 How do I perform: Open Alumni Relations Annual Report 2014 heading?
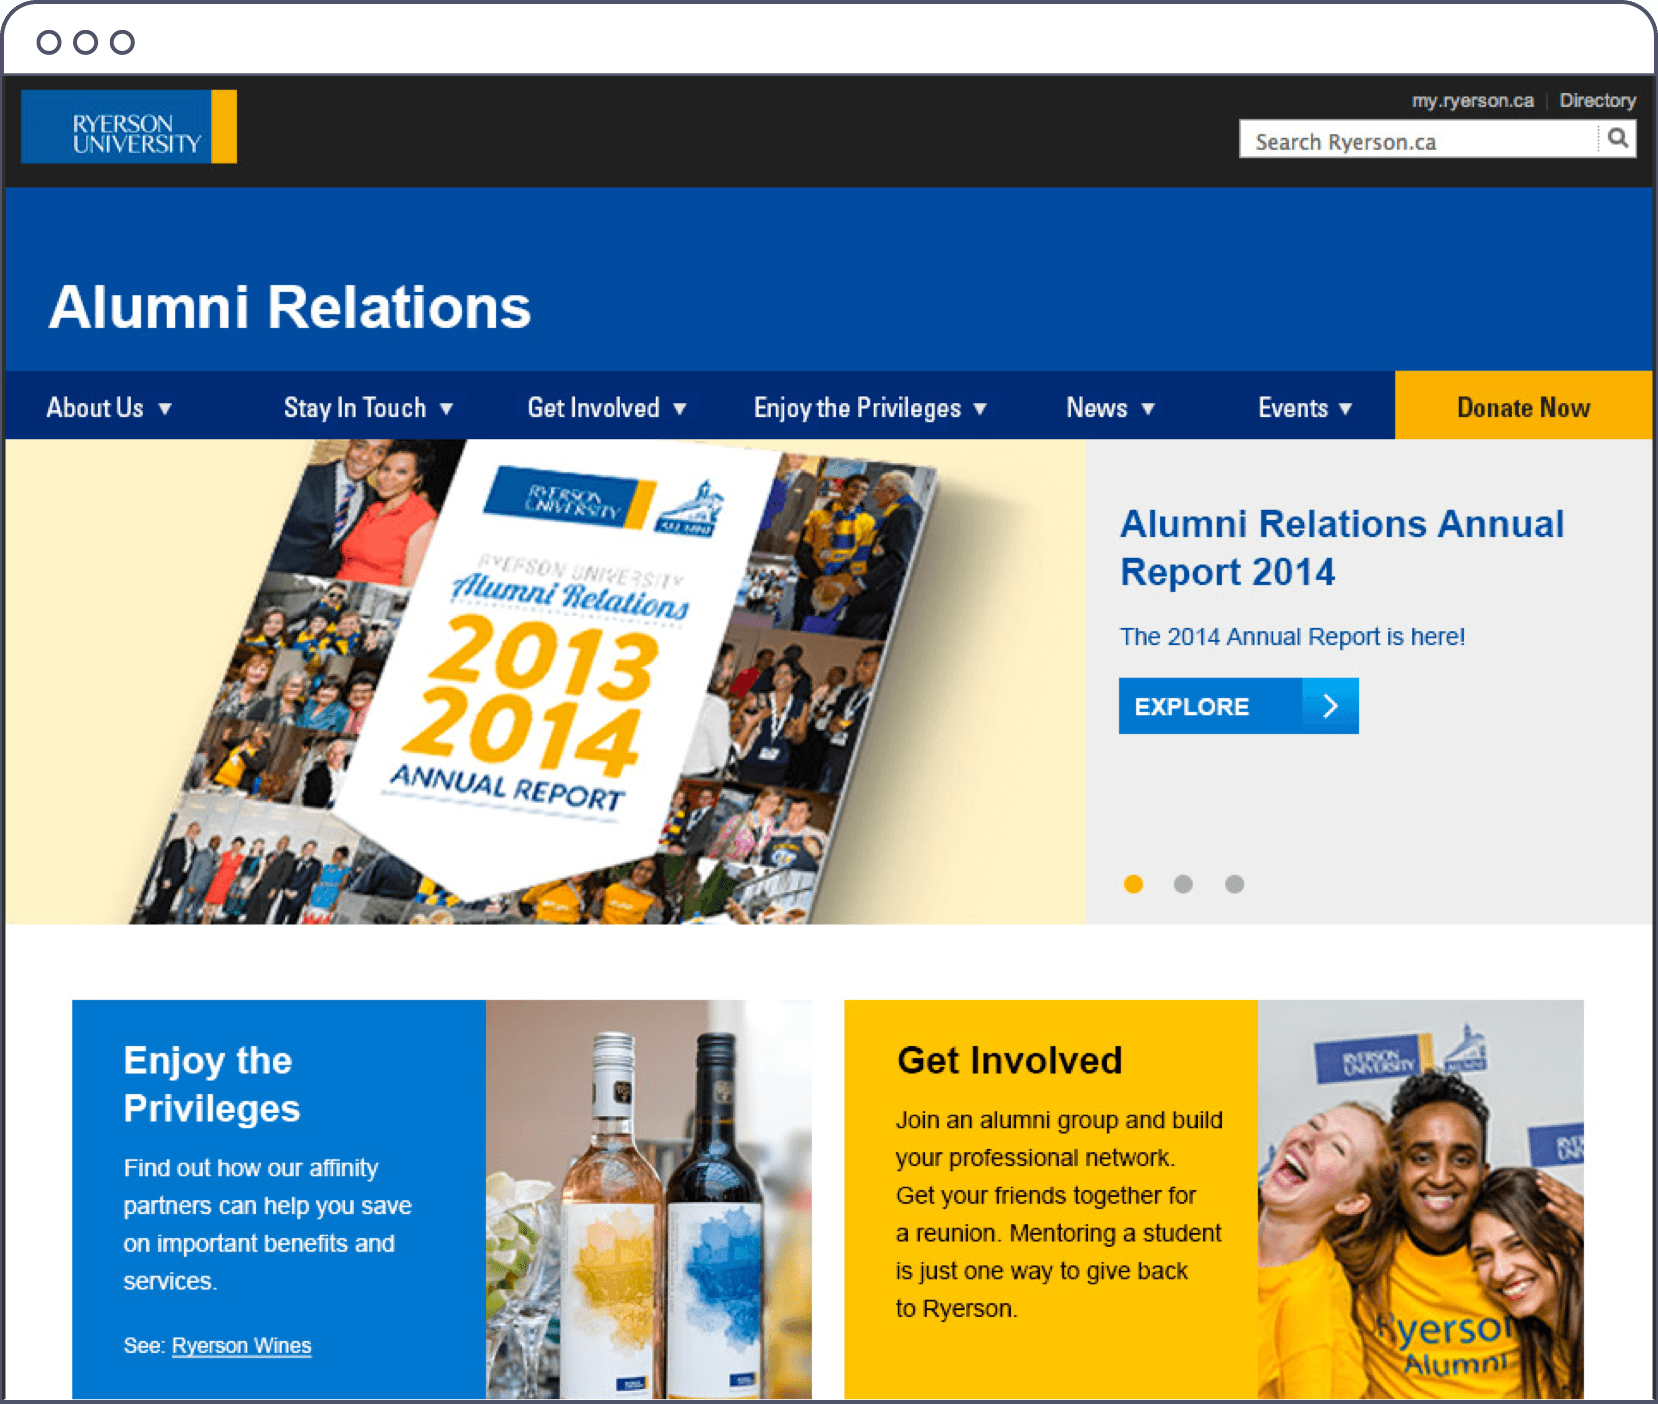(x=1342, y=548)
